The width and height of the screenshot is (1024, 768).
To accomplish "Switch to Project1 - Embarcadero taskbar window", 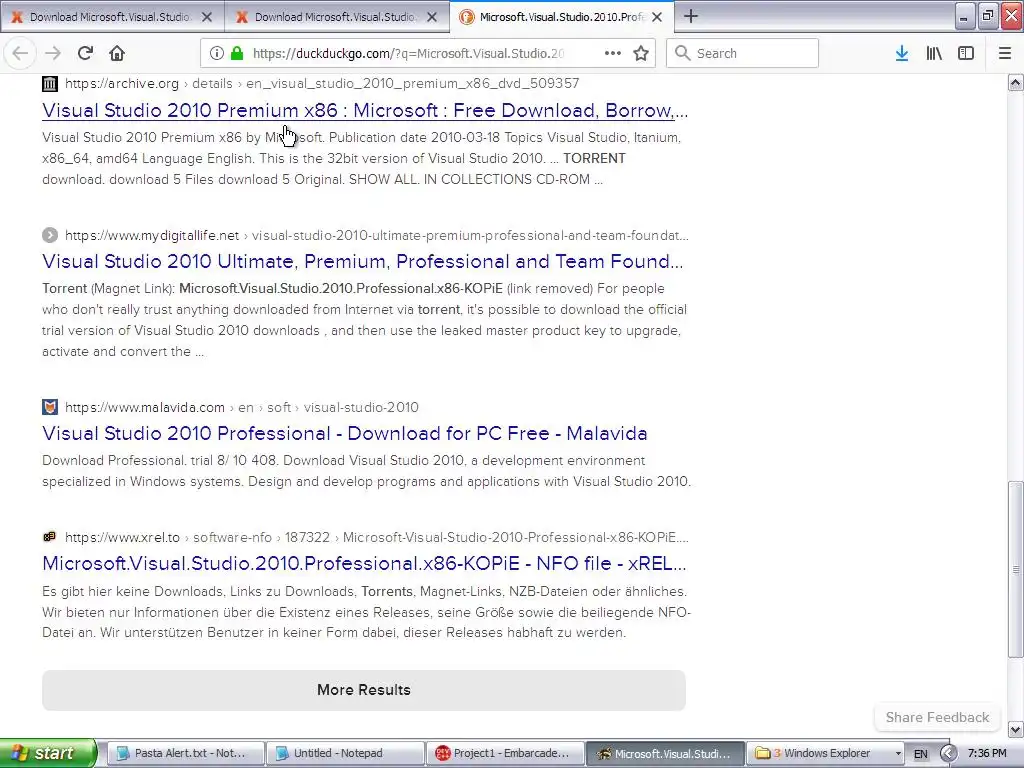I will coord(505,753).
